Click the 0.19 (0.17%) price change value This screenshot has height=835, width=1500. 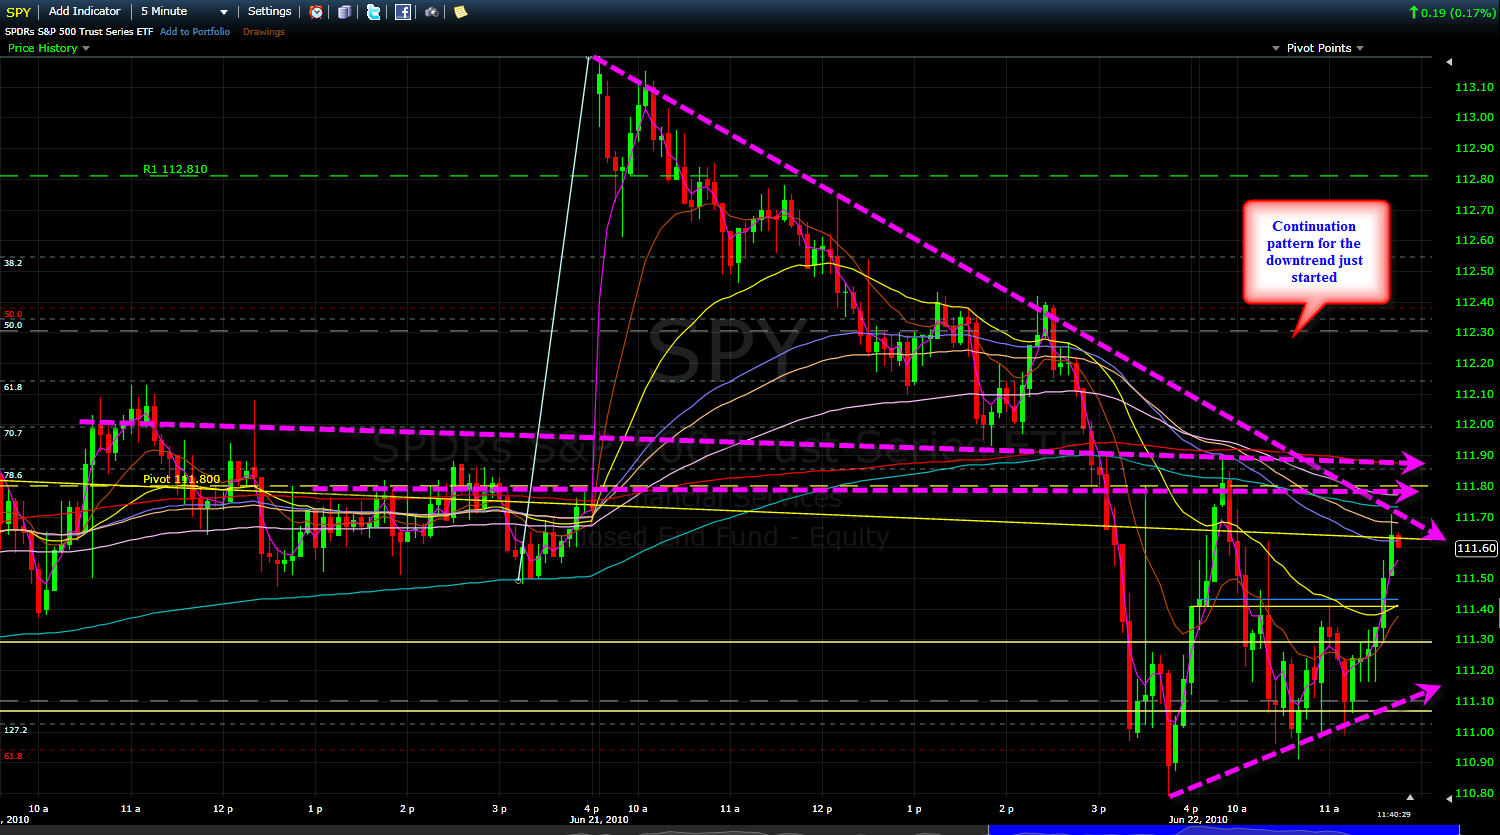click(1458, 12)
